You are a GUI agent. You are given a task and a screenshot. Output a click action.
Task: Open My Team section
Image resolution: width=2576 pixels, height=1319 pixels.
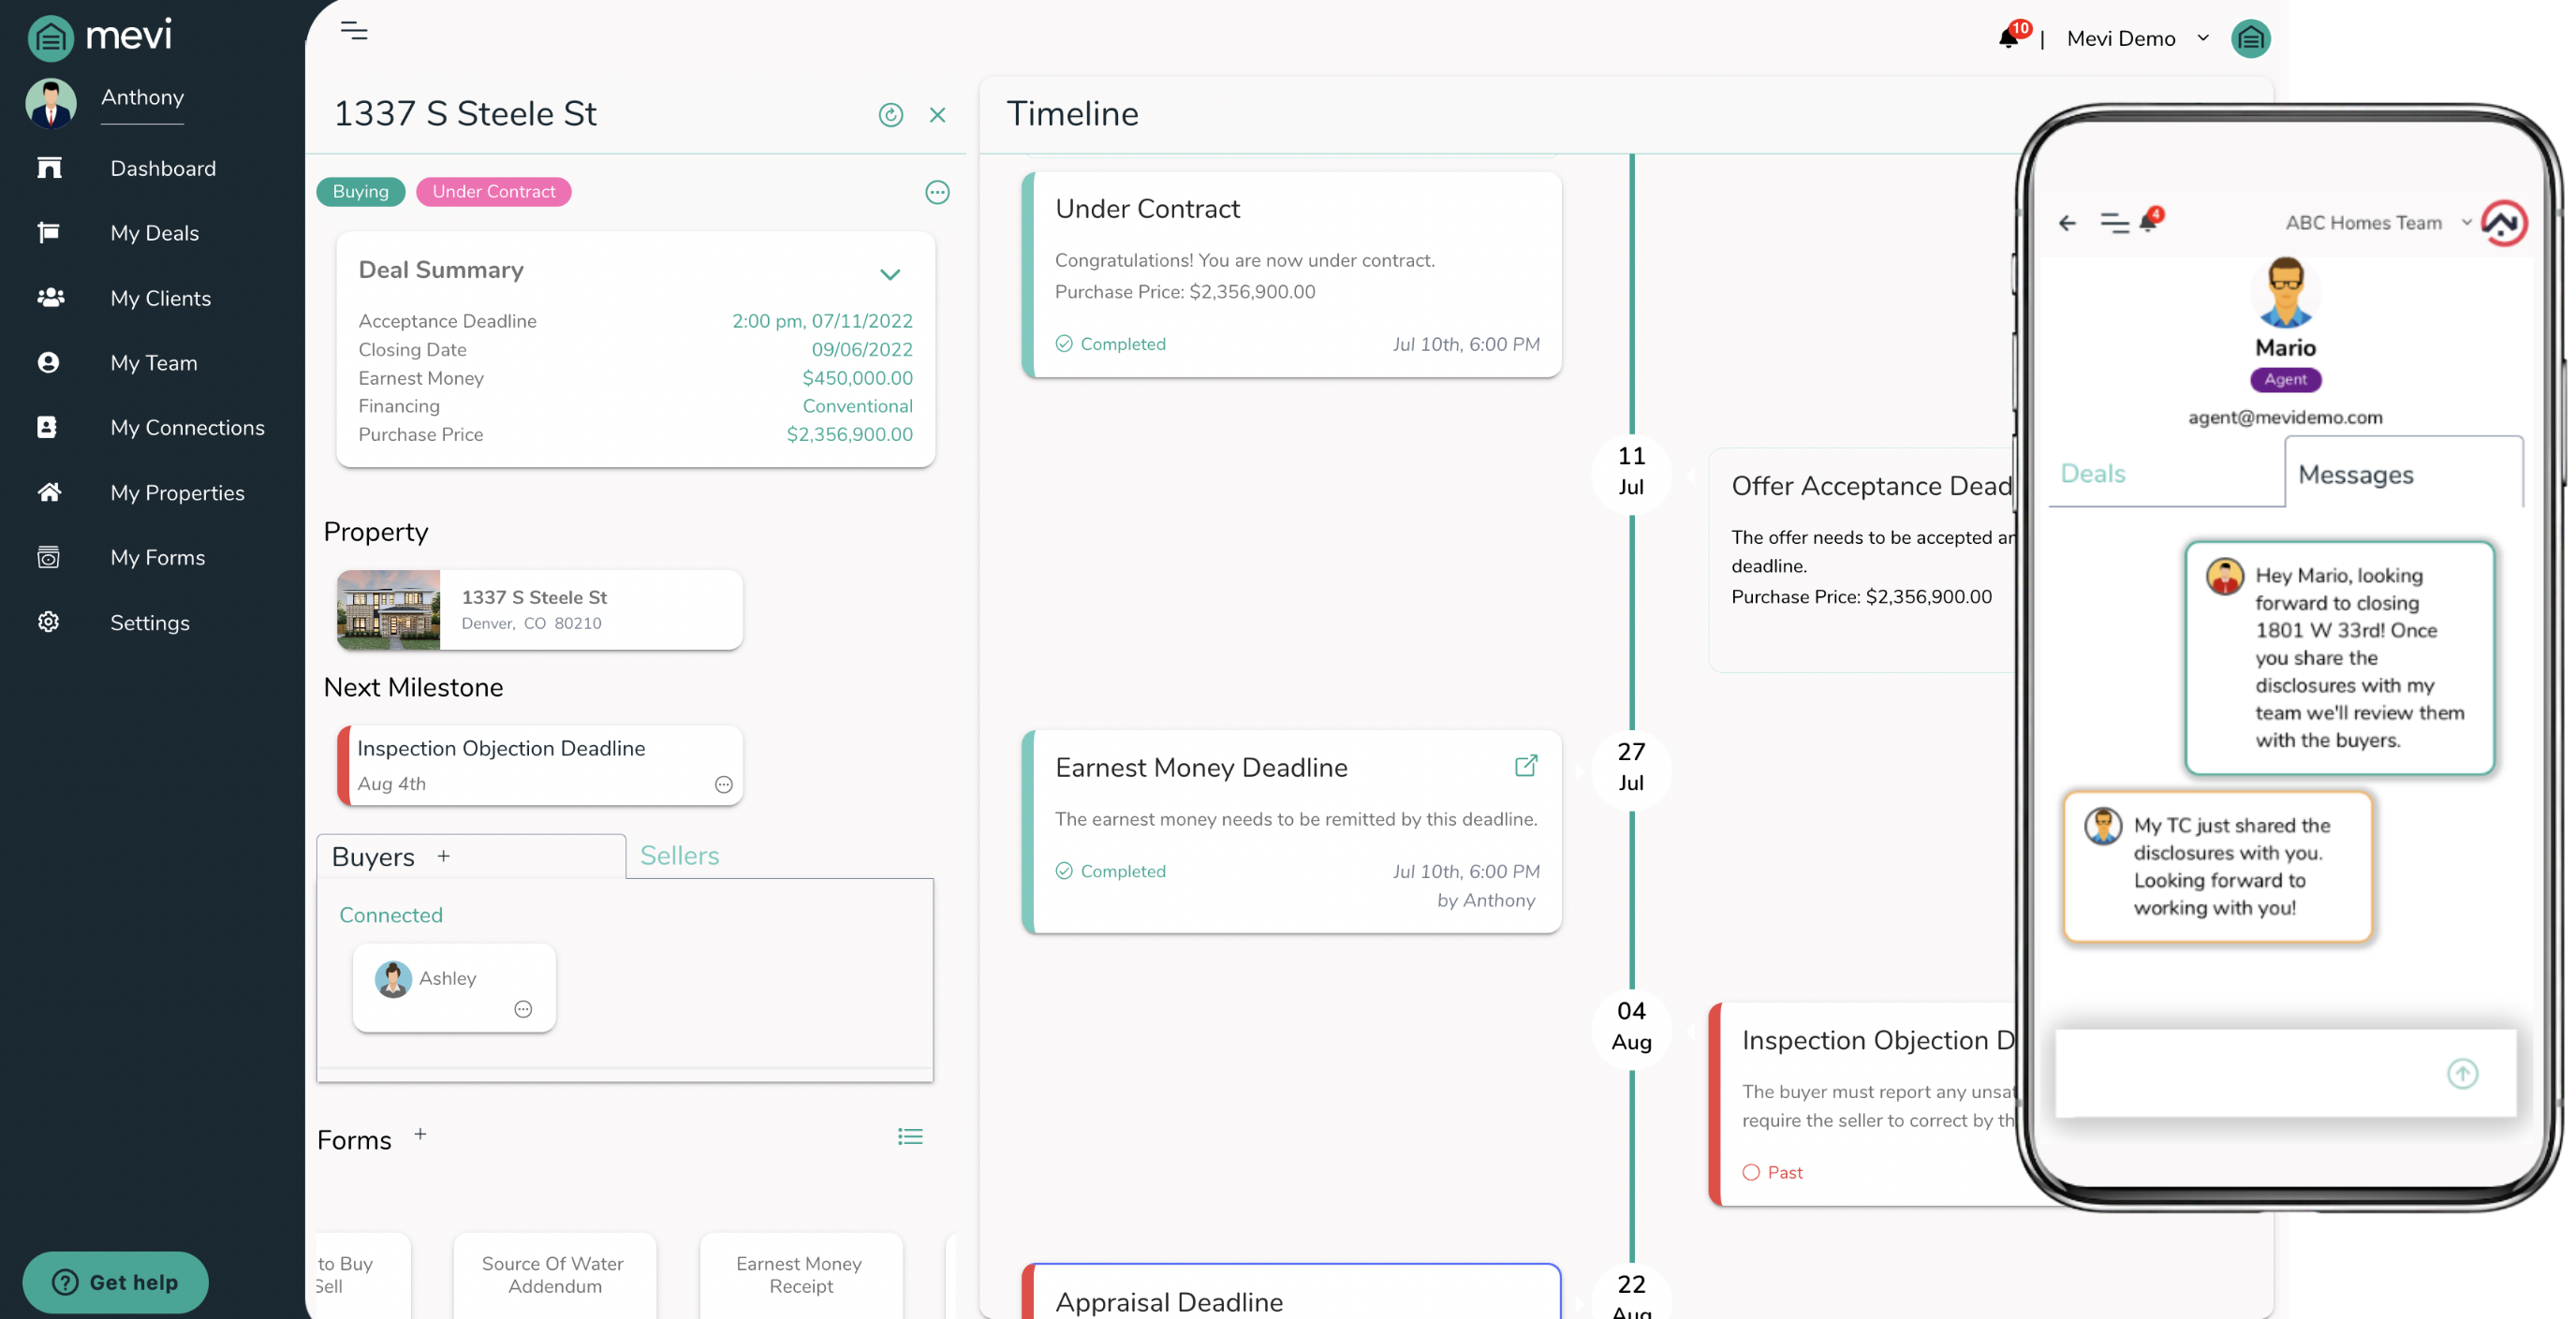[x=154, y=363]
